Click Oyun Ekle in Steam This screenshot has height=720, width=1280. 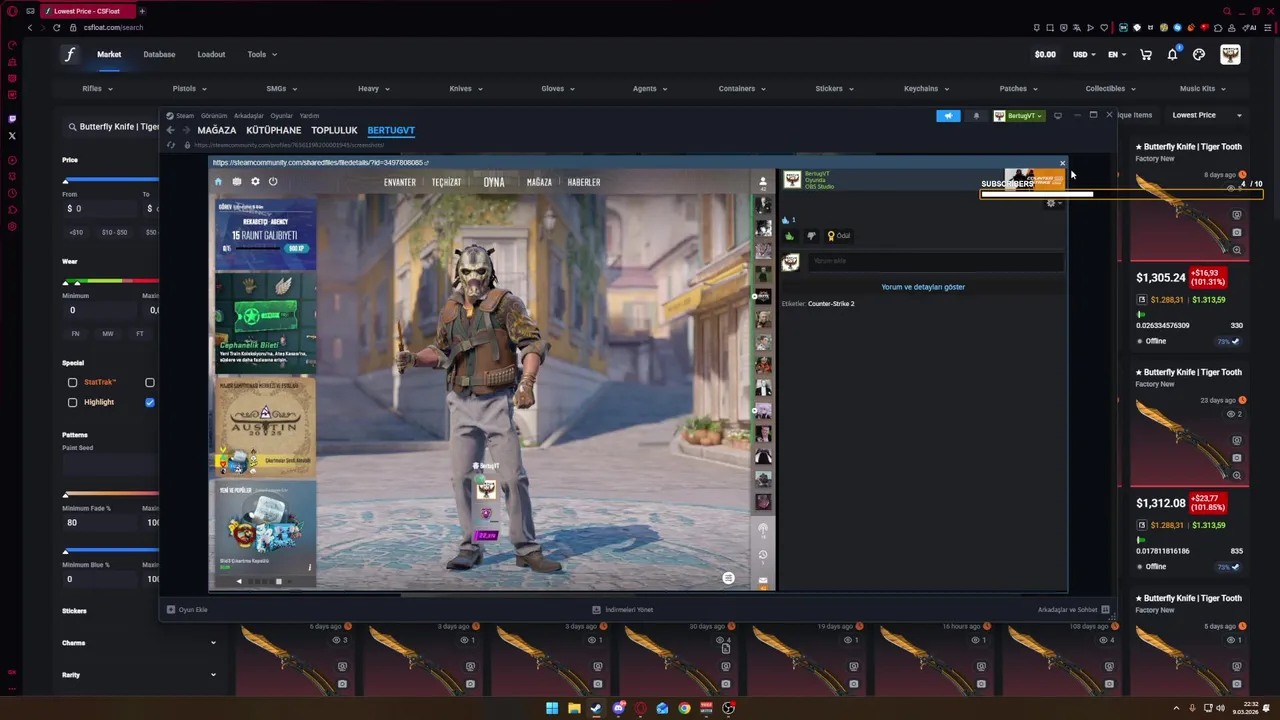[187, 609]
